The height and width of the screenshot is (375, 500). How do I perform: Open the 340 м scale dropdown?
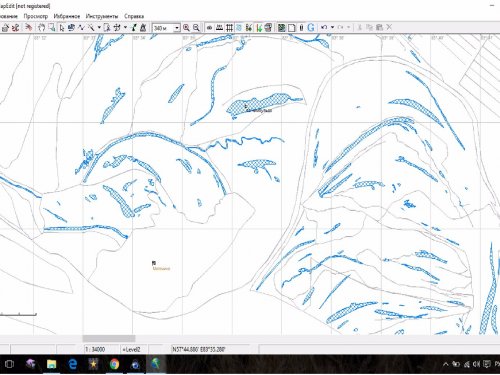click(177, 28)
